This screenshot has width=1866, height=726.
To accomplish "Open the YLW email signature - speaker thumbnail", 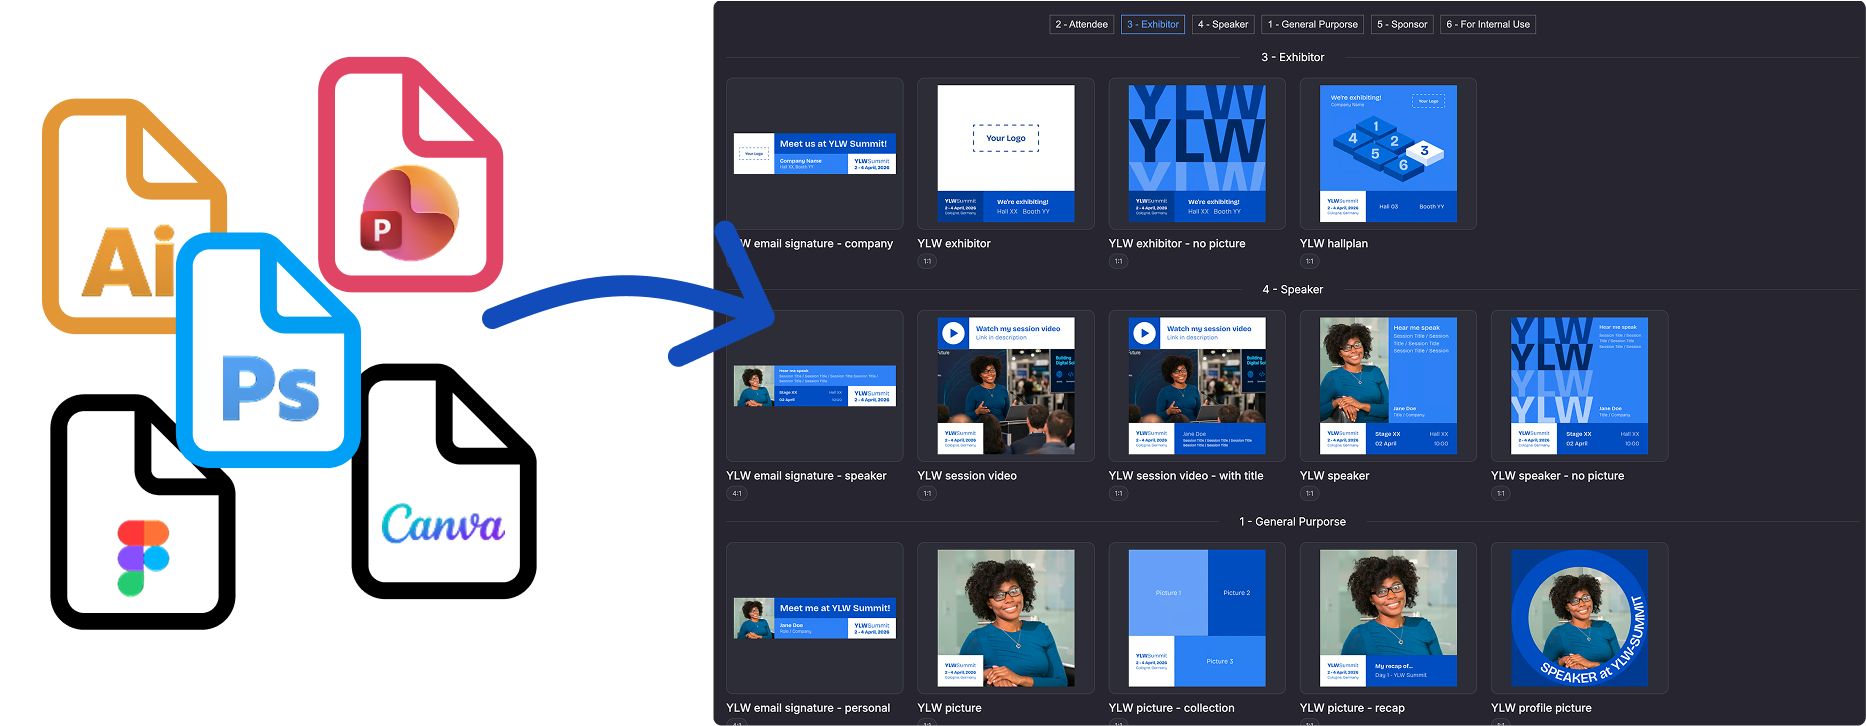I will coord(815,386).
